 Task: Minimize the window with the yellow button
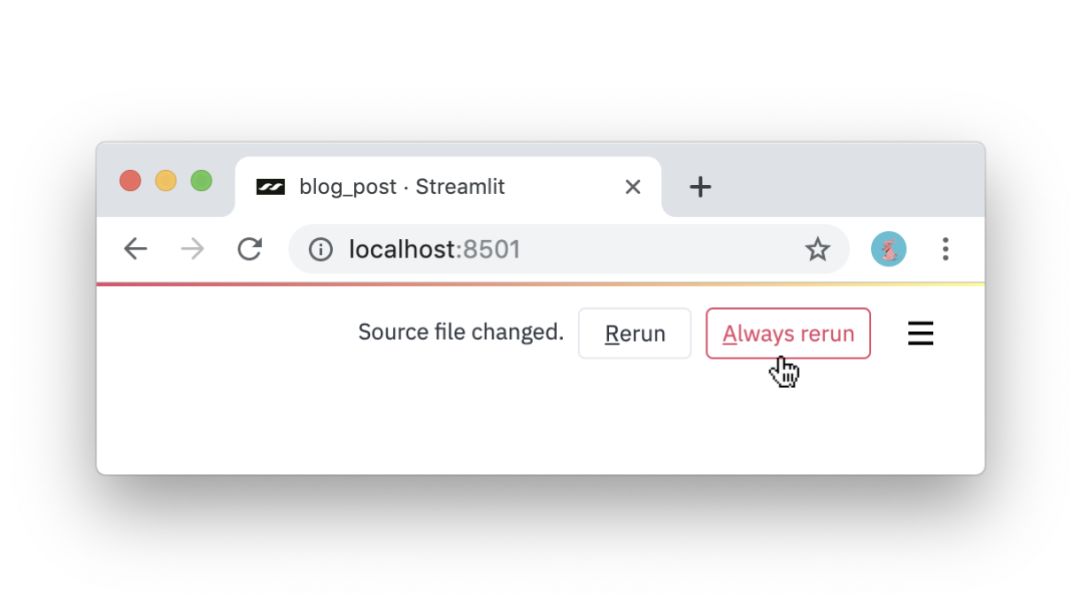point(166,181)
